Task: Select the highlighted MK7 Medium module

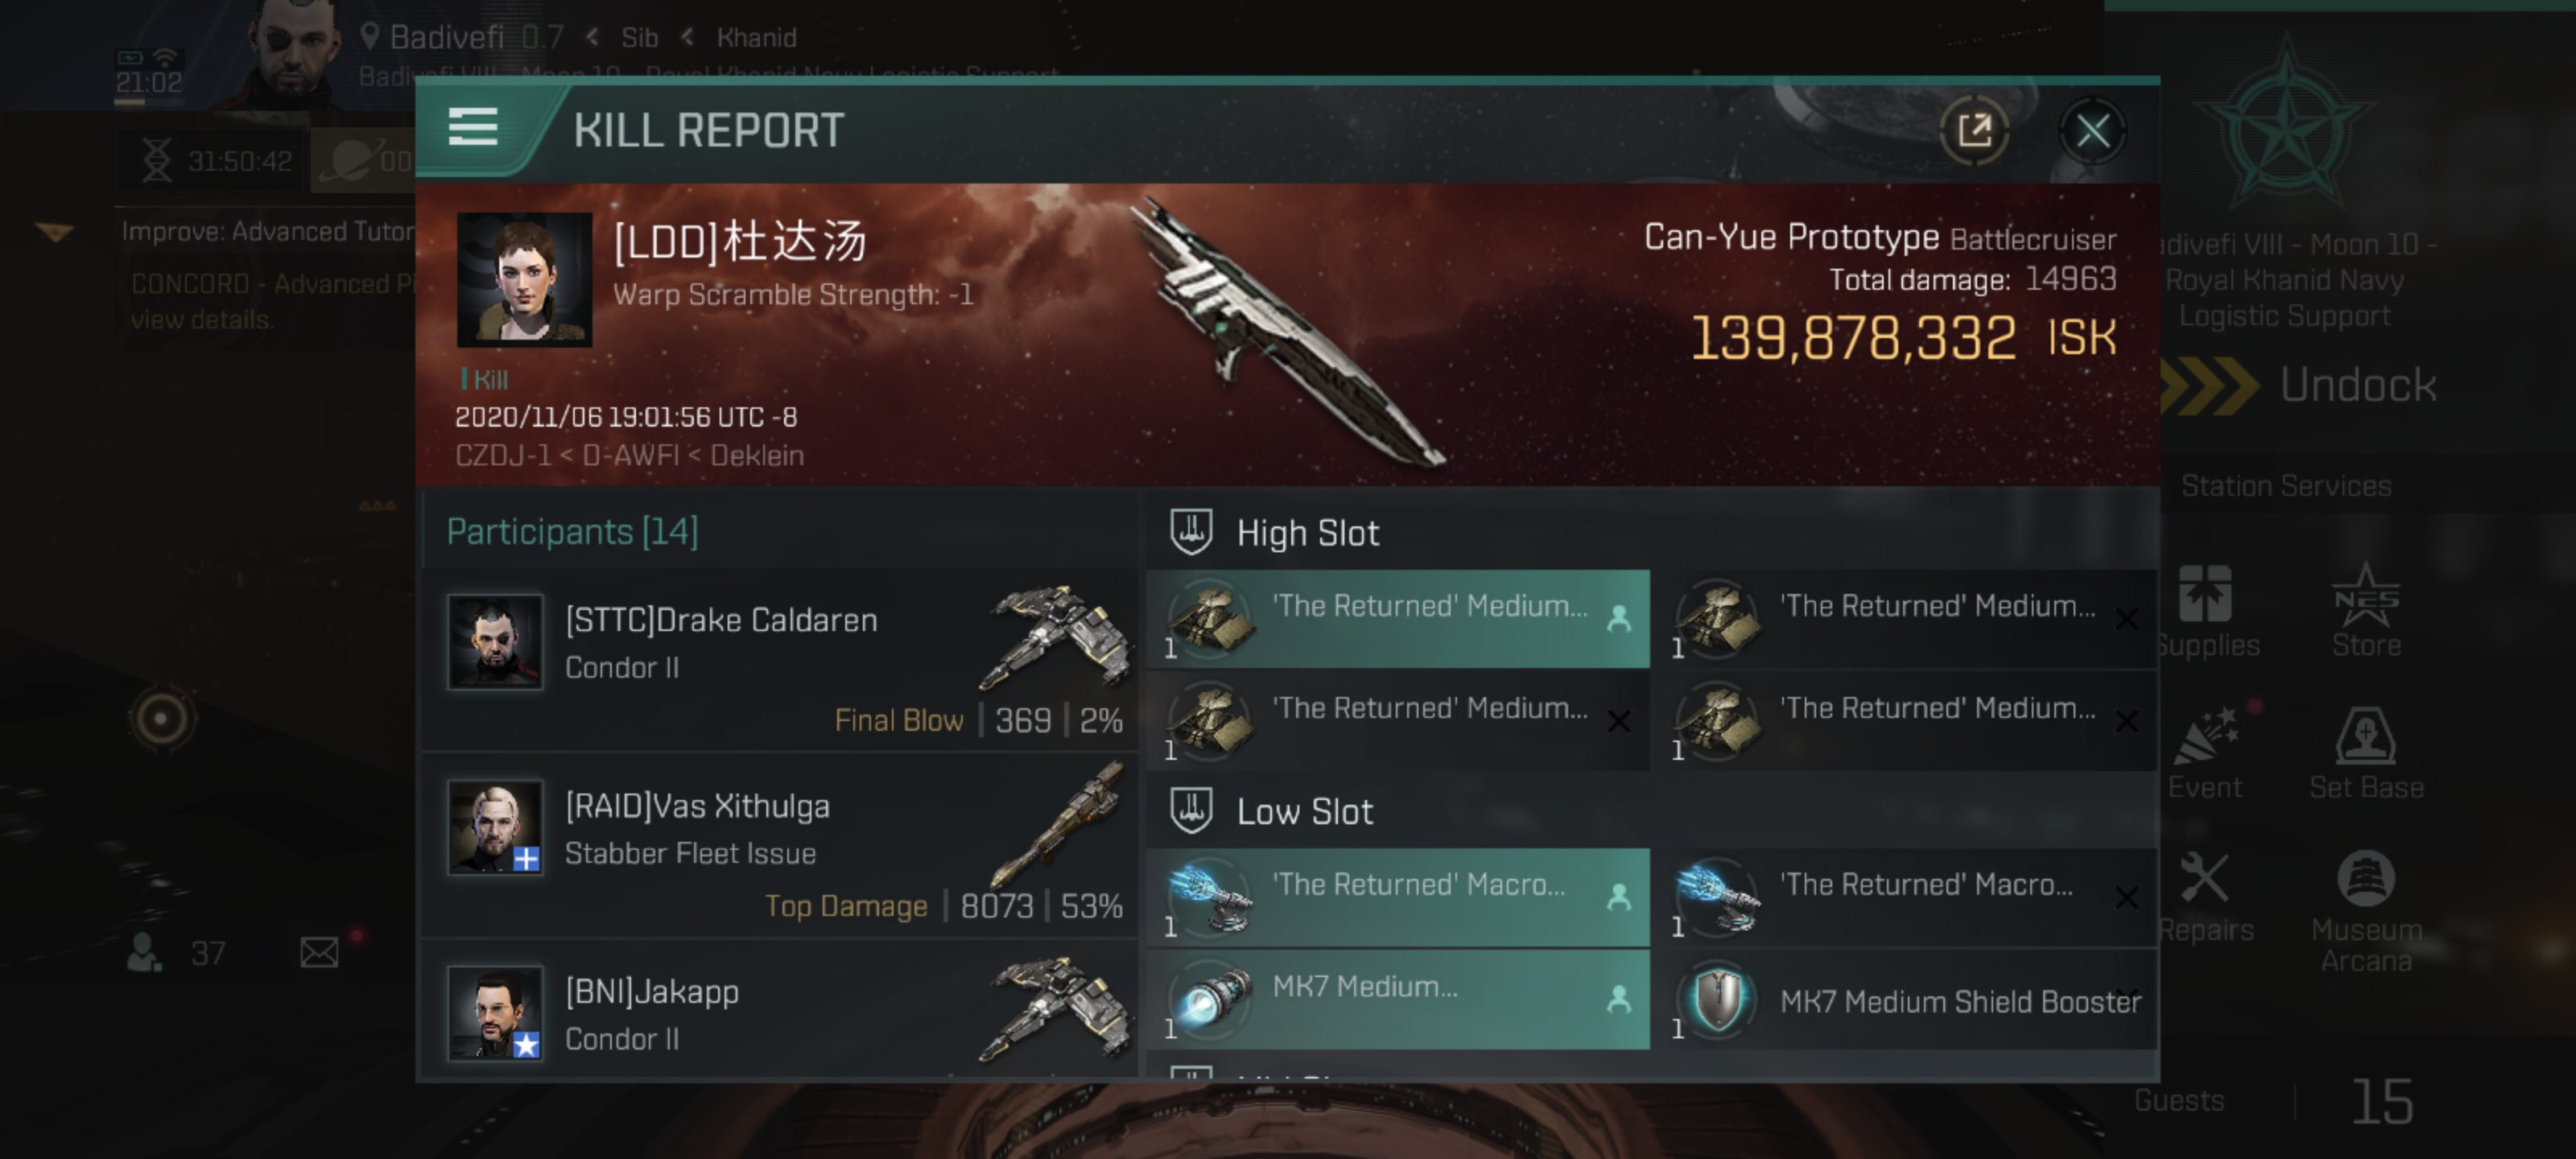Action: pos(1398,999)
